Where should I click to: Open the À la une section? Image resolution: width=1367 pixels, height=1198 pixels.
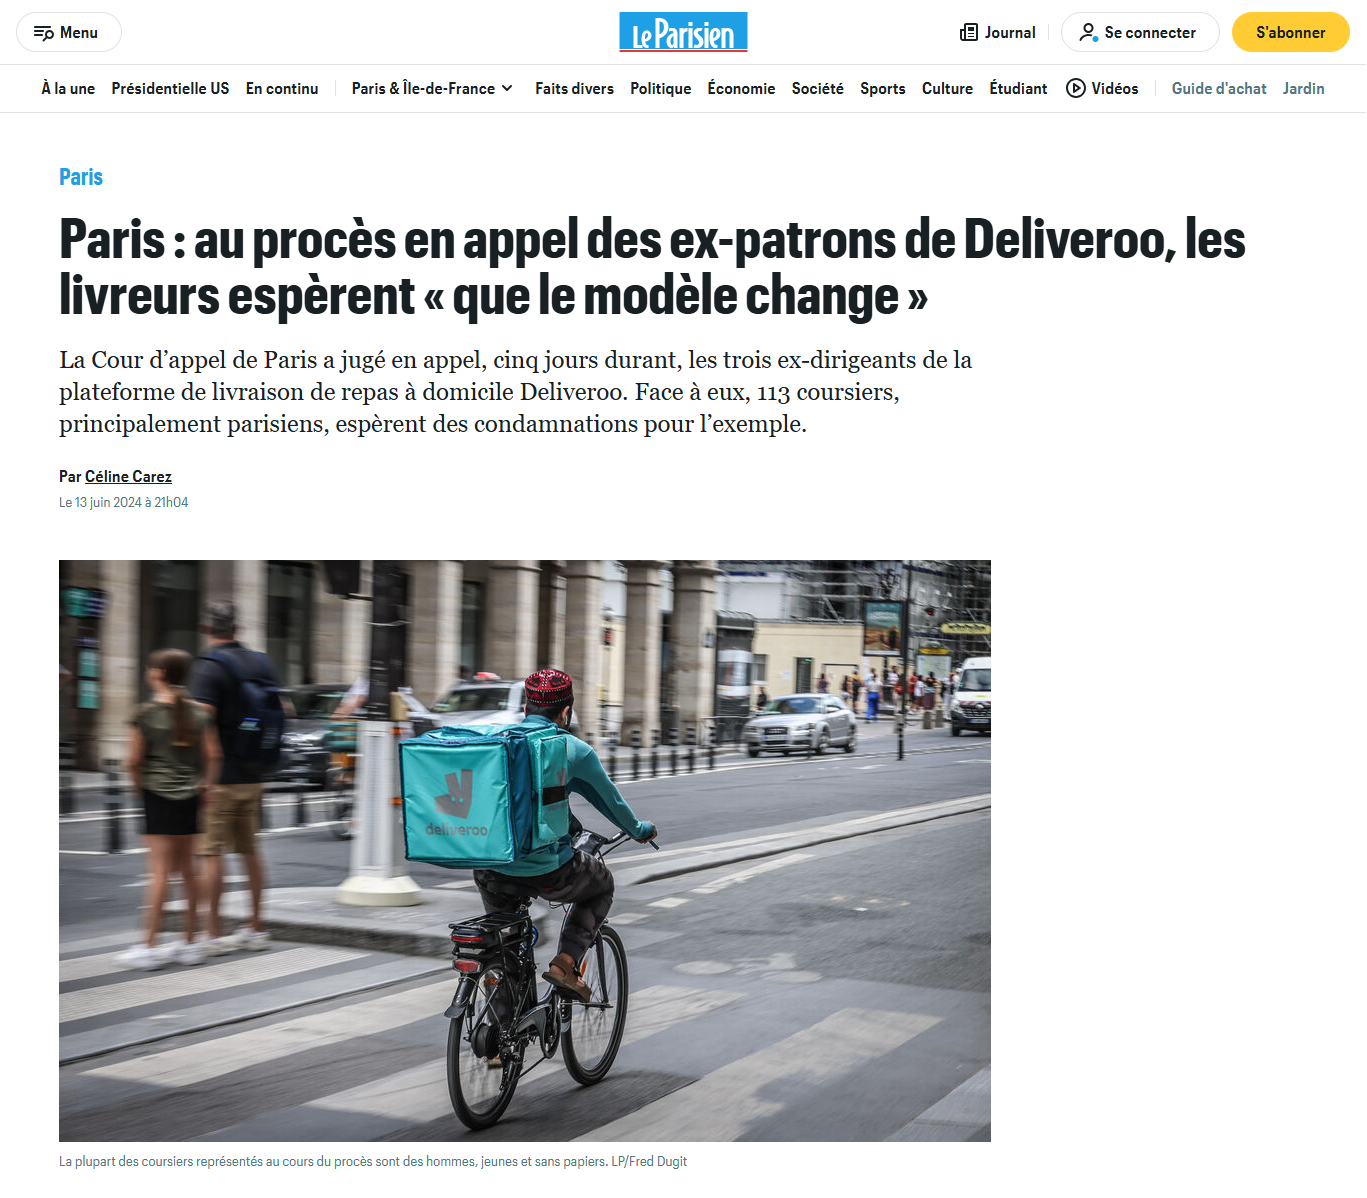(x=68, y=88)
